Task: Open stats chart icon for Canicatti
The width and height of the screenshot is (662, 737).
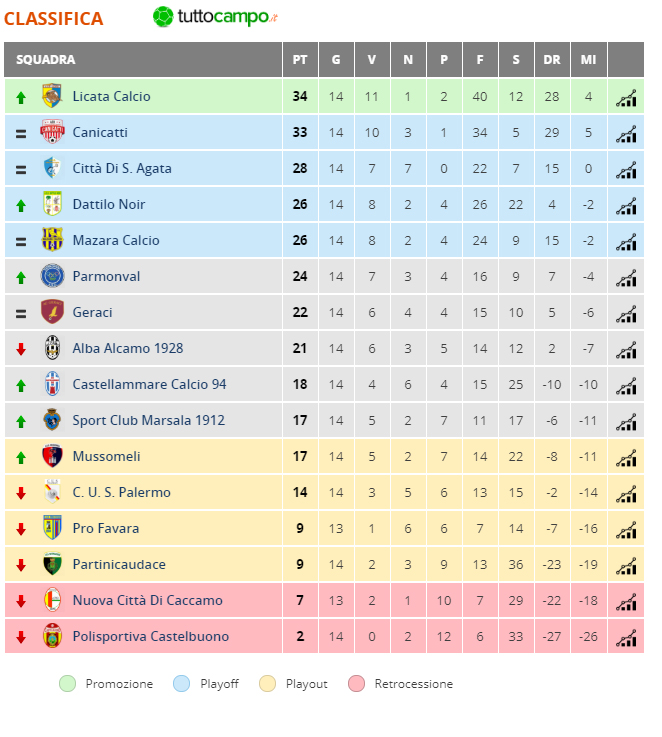Action: coord(626,134)
